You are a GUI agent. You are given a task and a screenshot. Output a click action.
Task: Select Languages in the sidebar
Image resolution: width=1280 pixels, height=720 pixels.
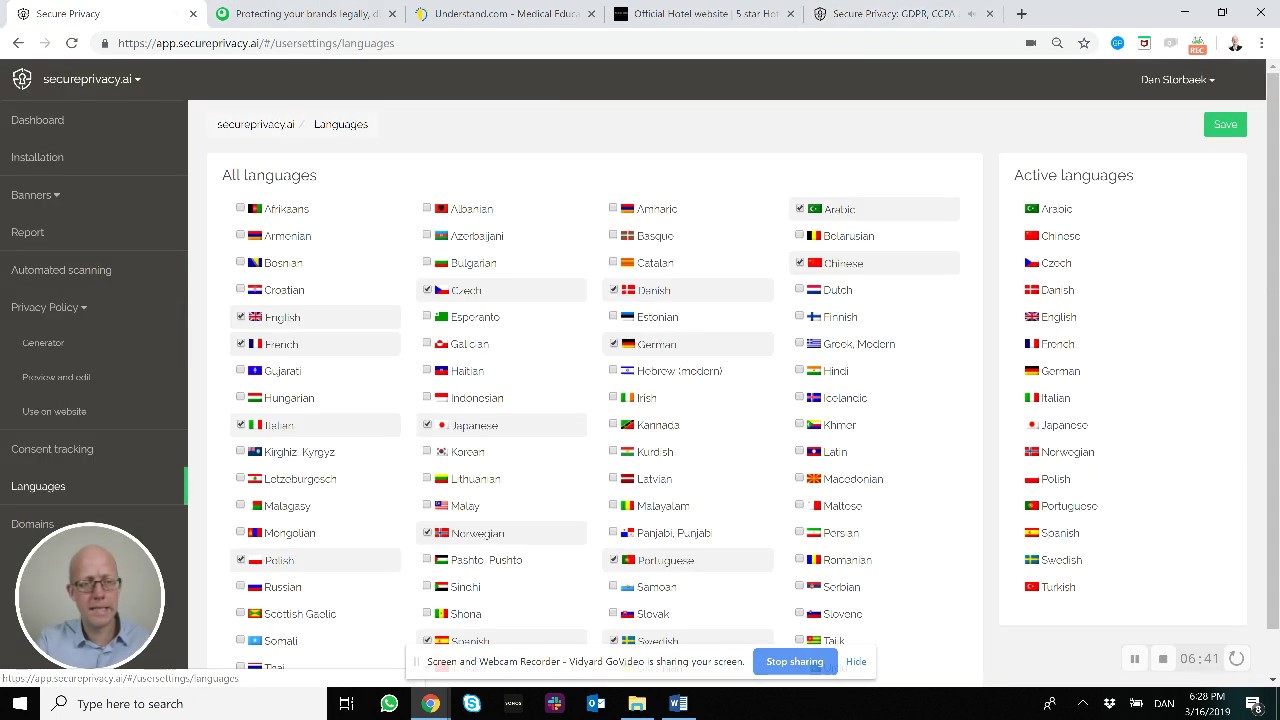pos(38,486)
